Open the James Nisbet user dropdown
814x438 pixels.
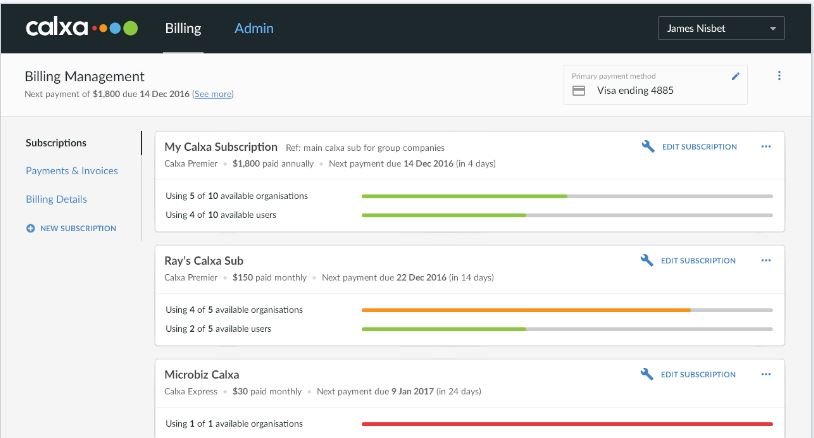[x=721, y=29]
